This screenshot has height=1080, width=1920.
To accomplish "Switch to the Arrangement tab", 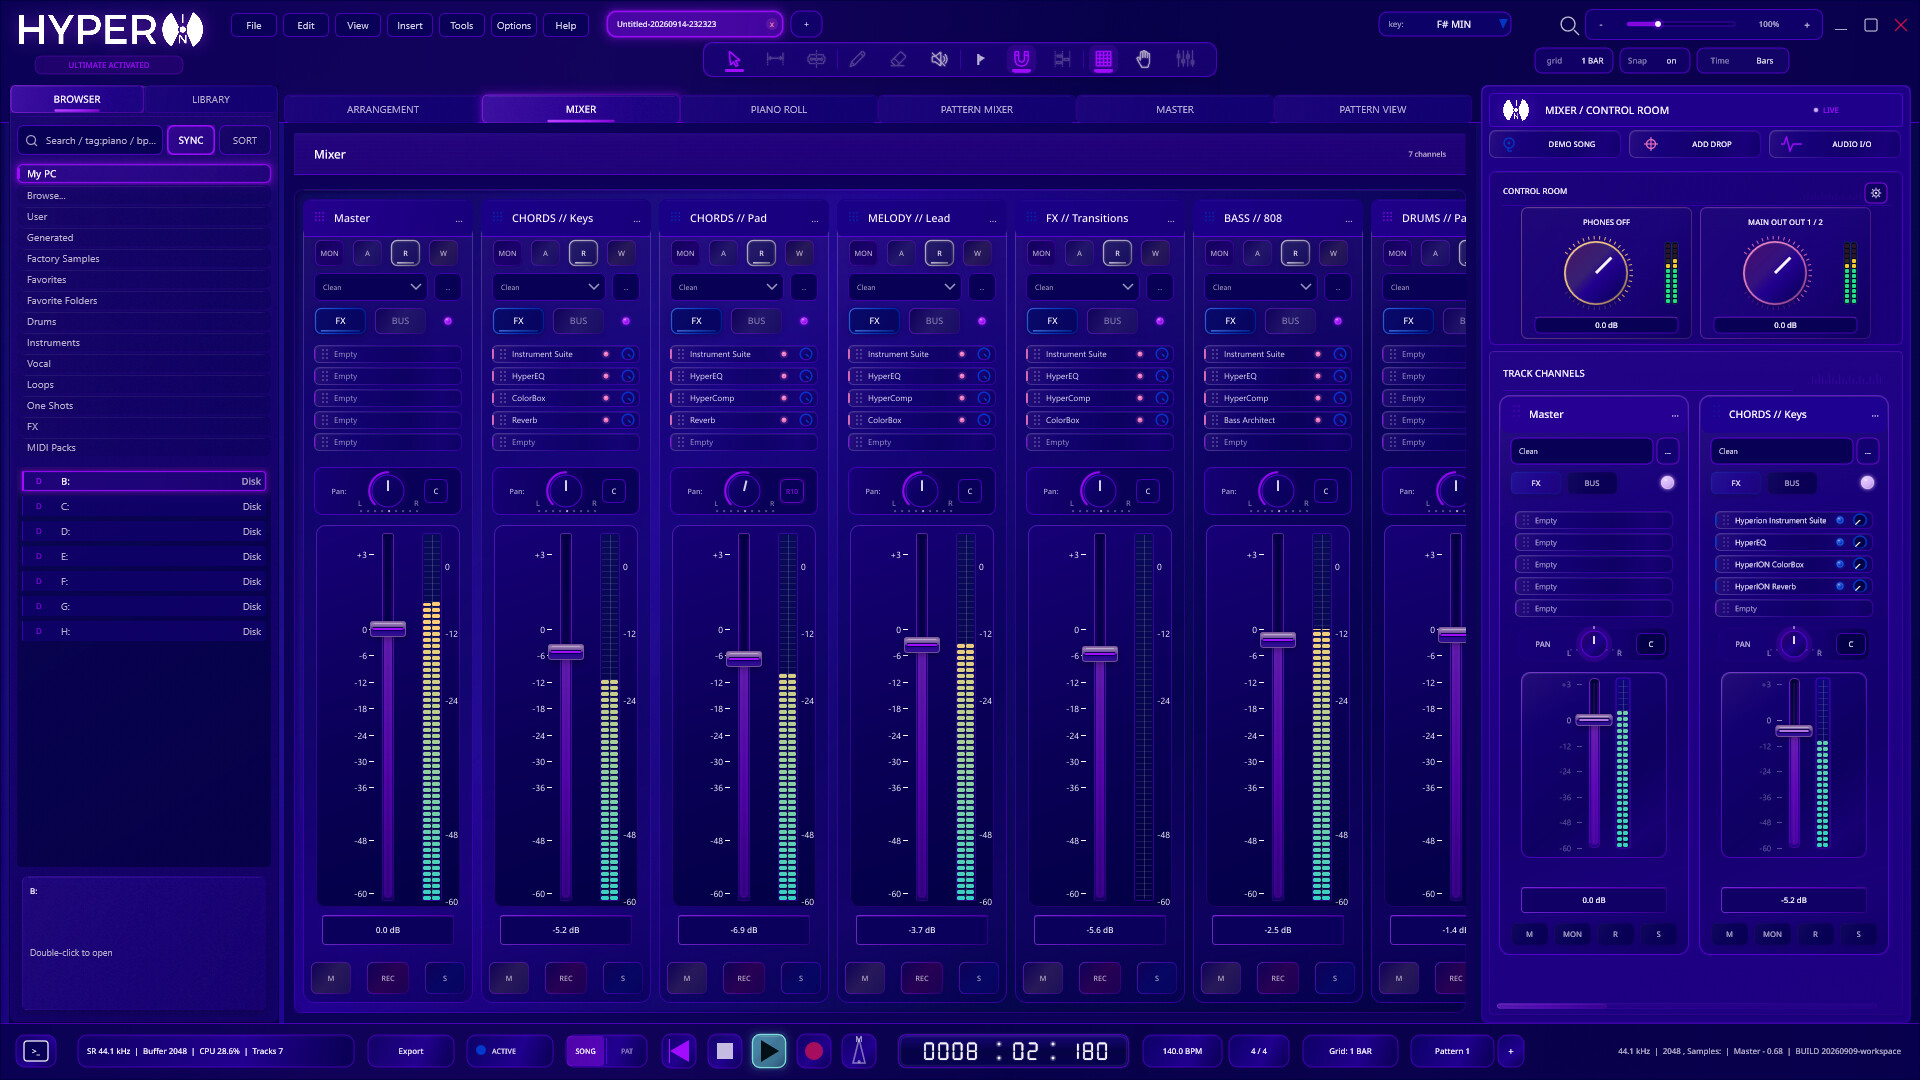I will pyautogui.click(x=383, y=109).
